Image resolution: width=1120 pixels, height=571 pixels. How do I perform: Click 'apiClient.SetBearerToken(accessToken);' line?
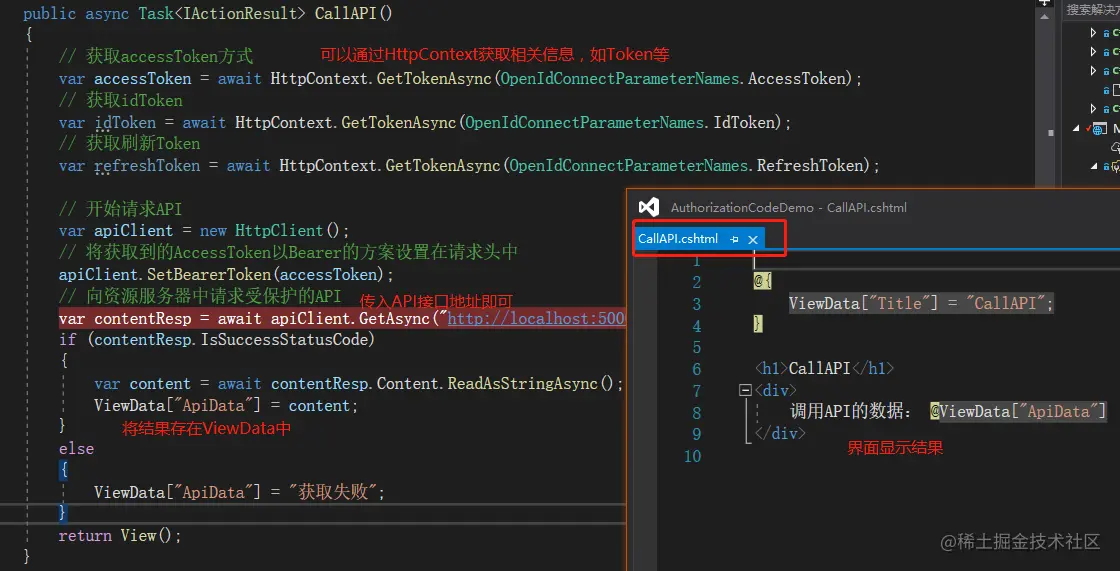coord(226,274)
